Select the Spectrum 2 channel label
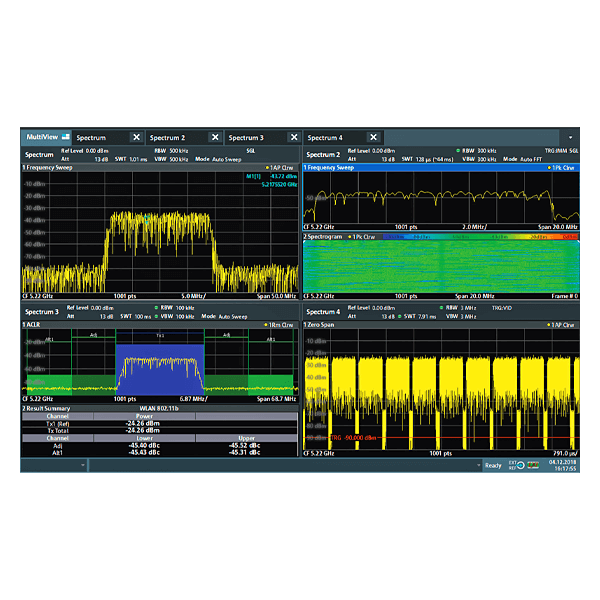The height and width of the screenshot is (600, 600). click(x=323, y=155)
